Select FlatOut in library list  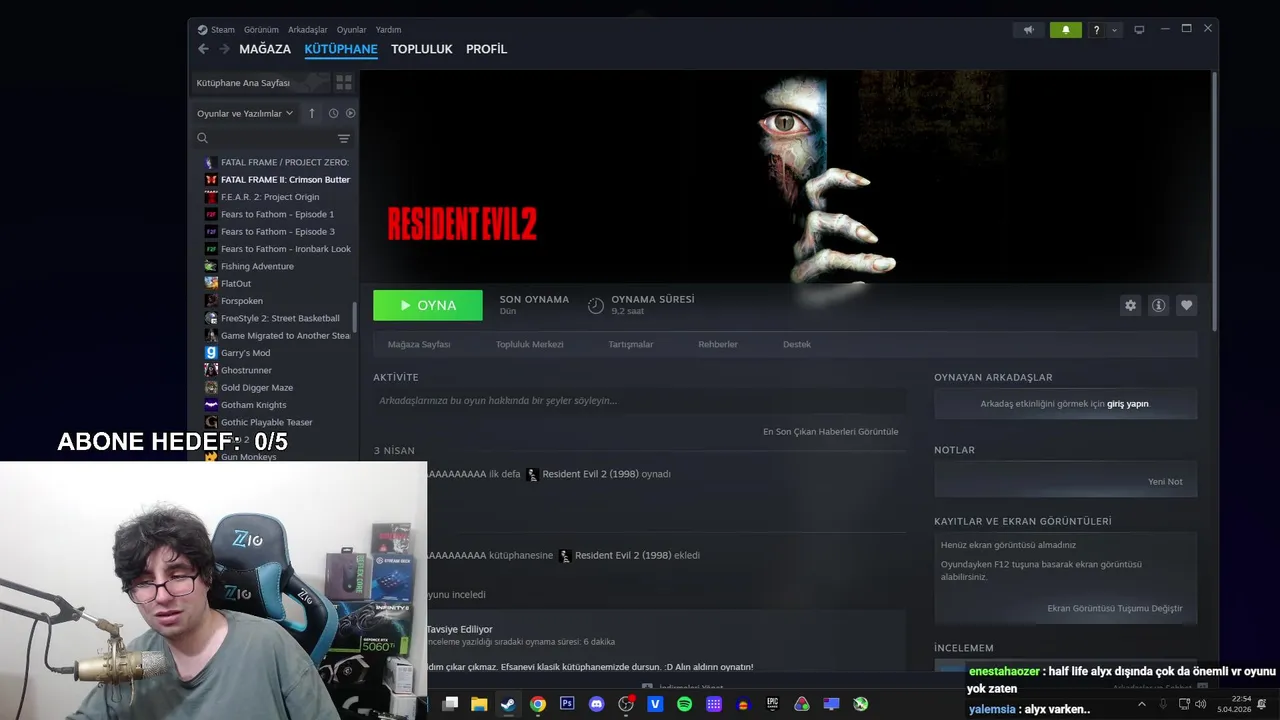point(278,284)
